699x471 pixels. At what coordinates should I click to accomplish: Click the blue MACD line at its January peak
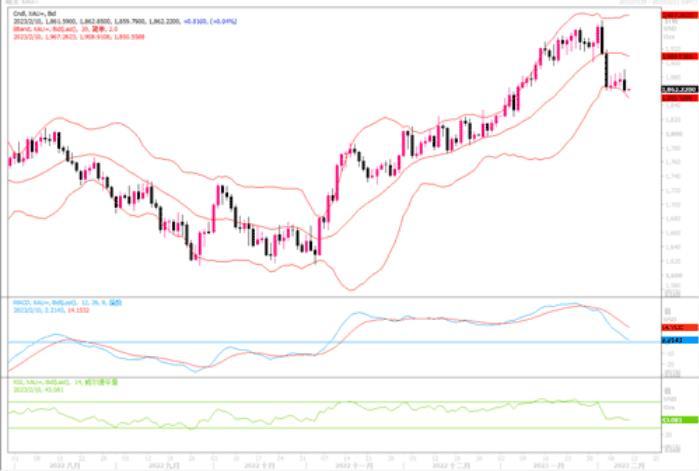point(575,304)
